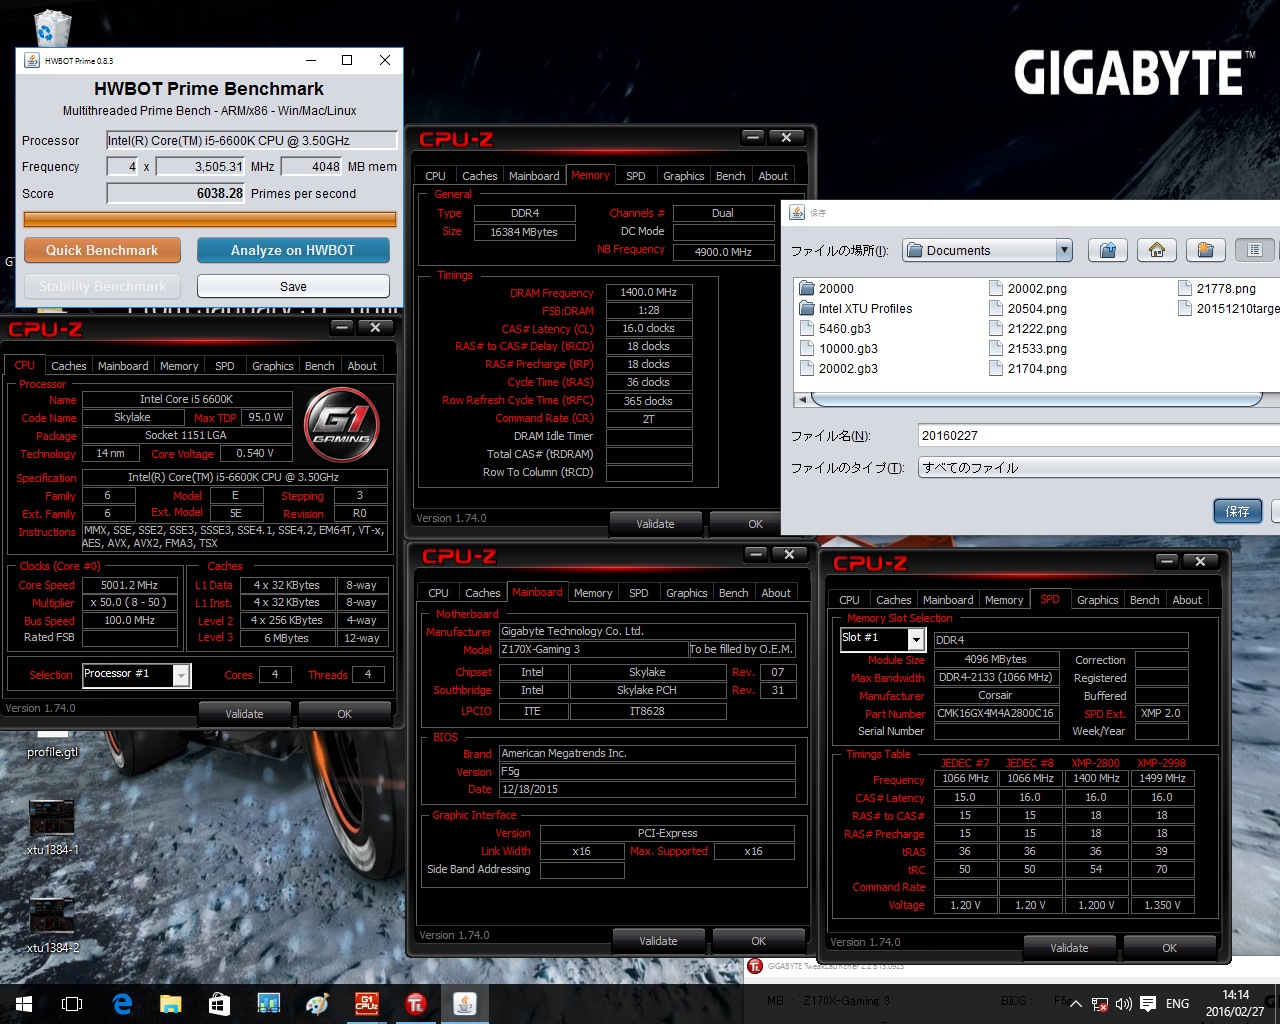
Task: Select file 21222.png
Action: (1028, 328)
